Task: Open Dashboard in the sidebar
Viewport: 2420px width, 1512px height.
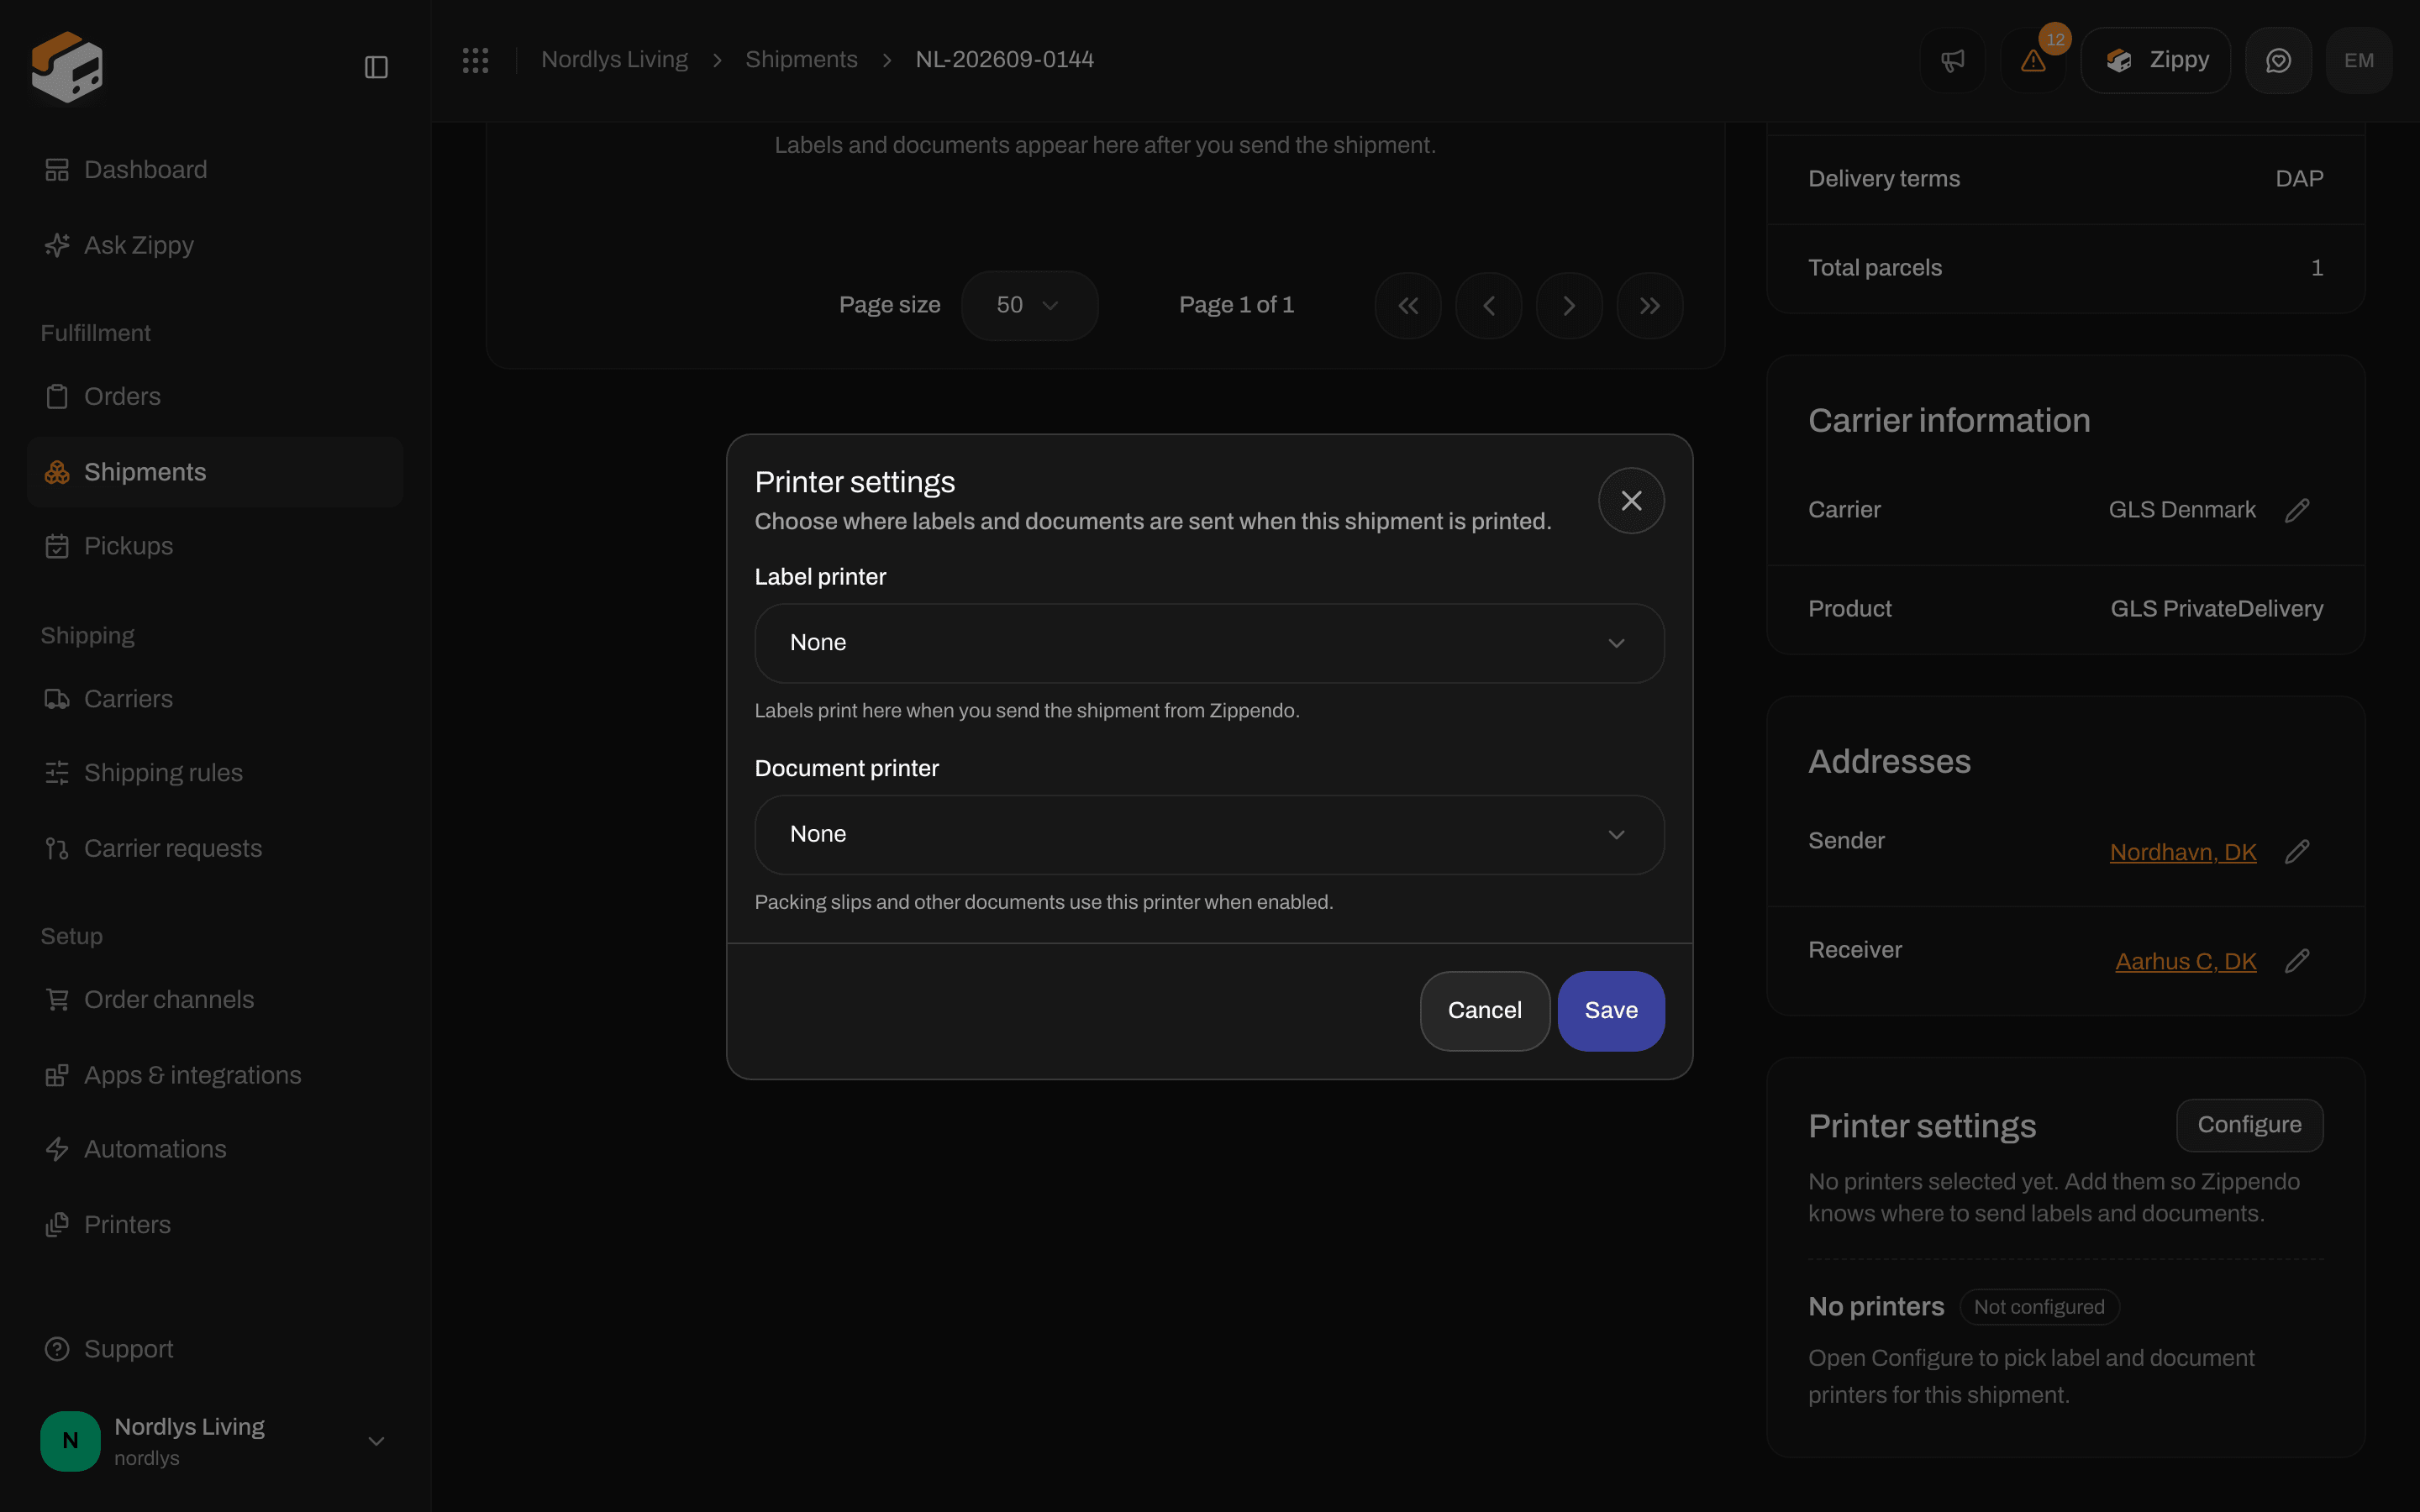Action: 215,170
